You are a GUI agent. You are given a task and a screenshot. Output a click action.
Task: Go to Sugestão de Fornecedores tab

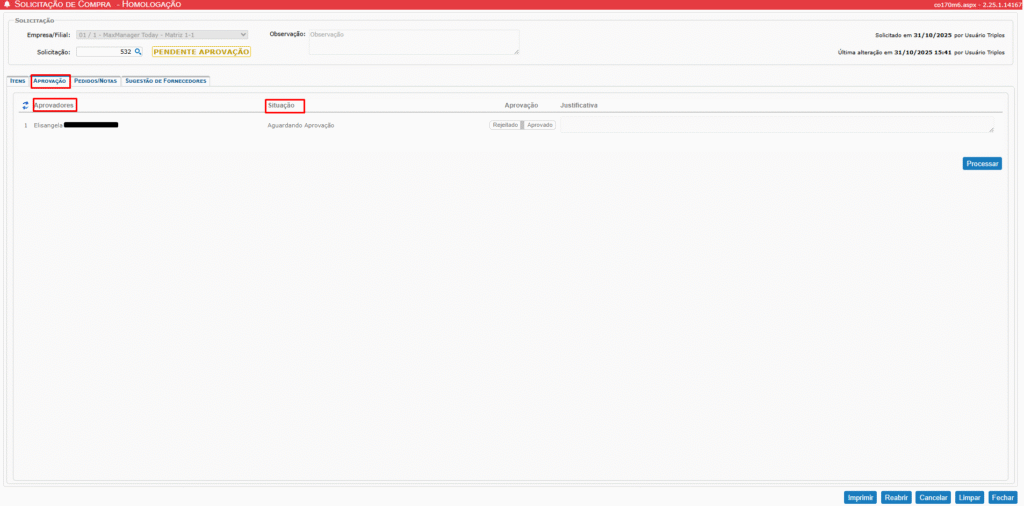pos(165,81)
